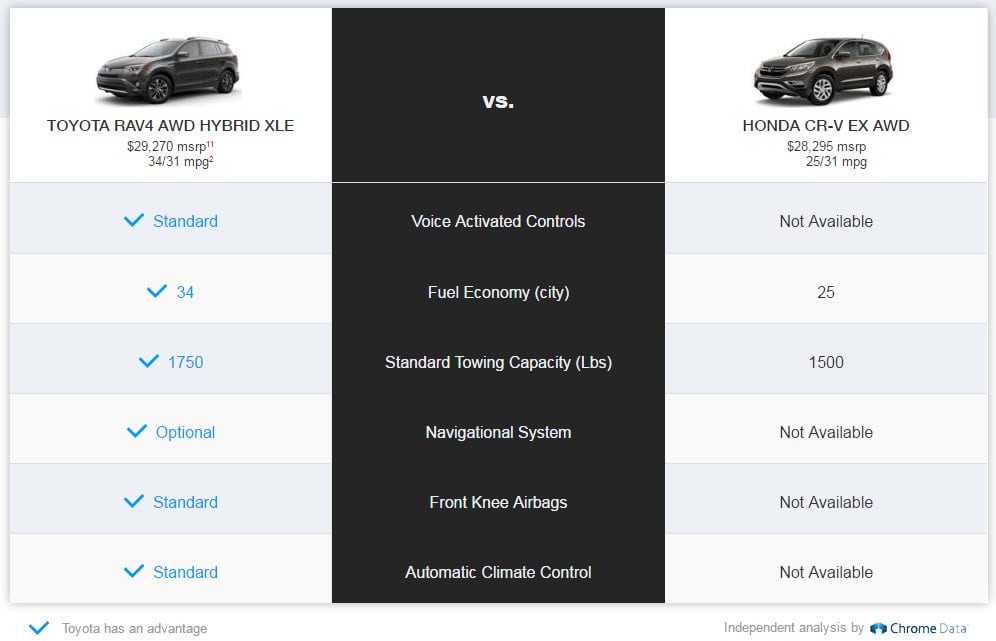Click the Chrome Data logo icon
Viewport: 996px width, 641px height.
click(x=878, y=628)
